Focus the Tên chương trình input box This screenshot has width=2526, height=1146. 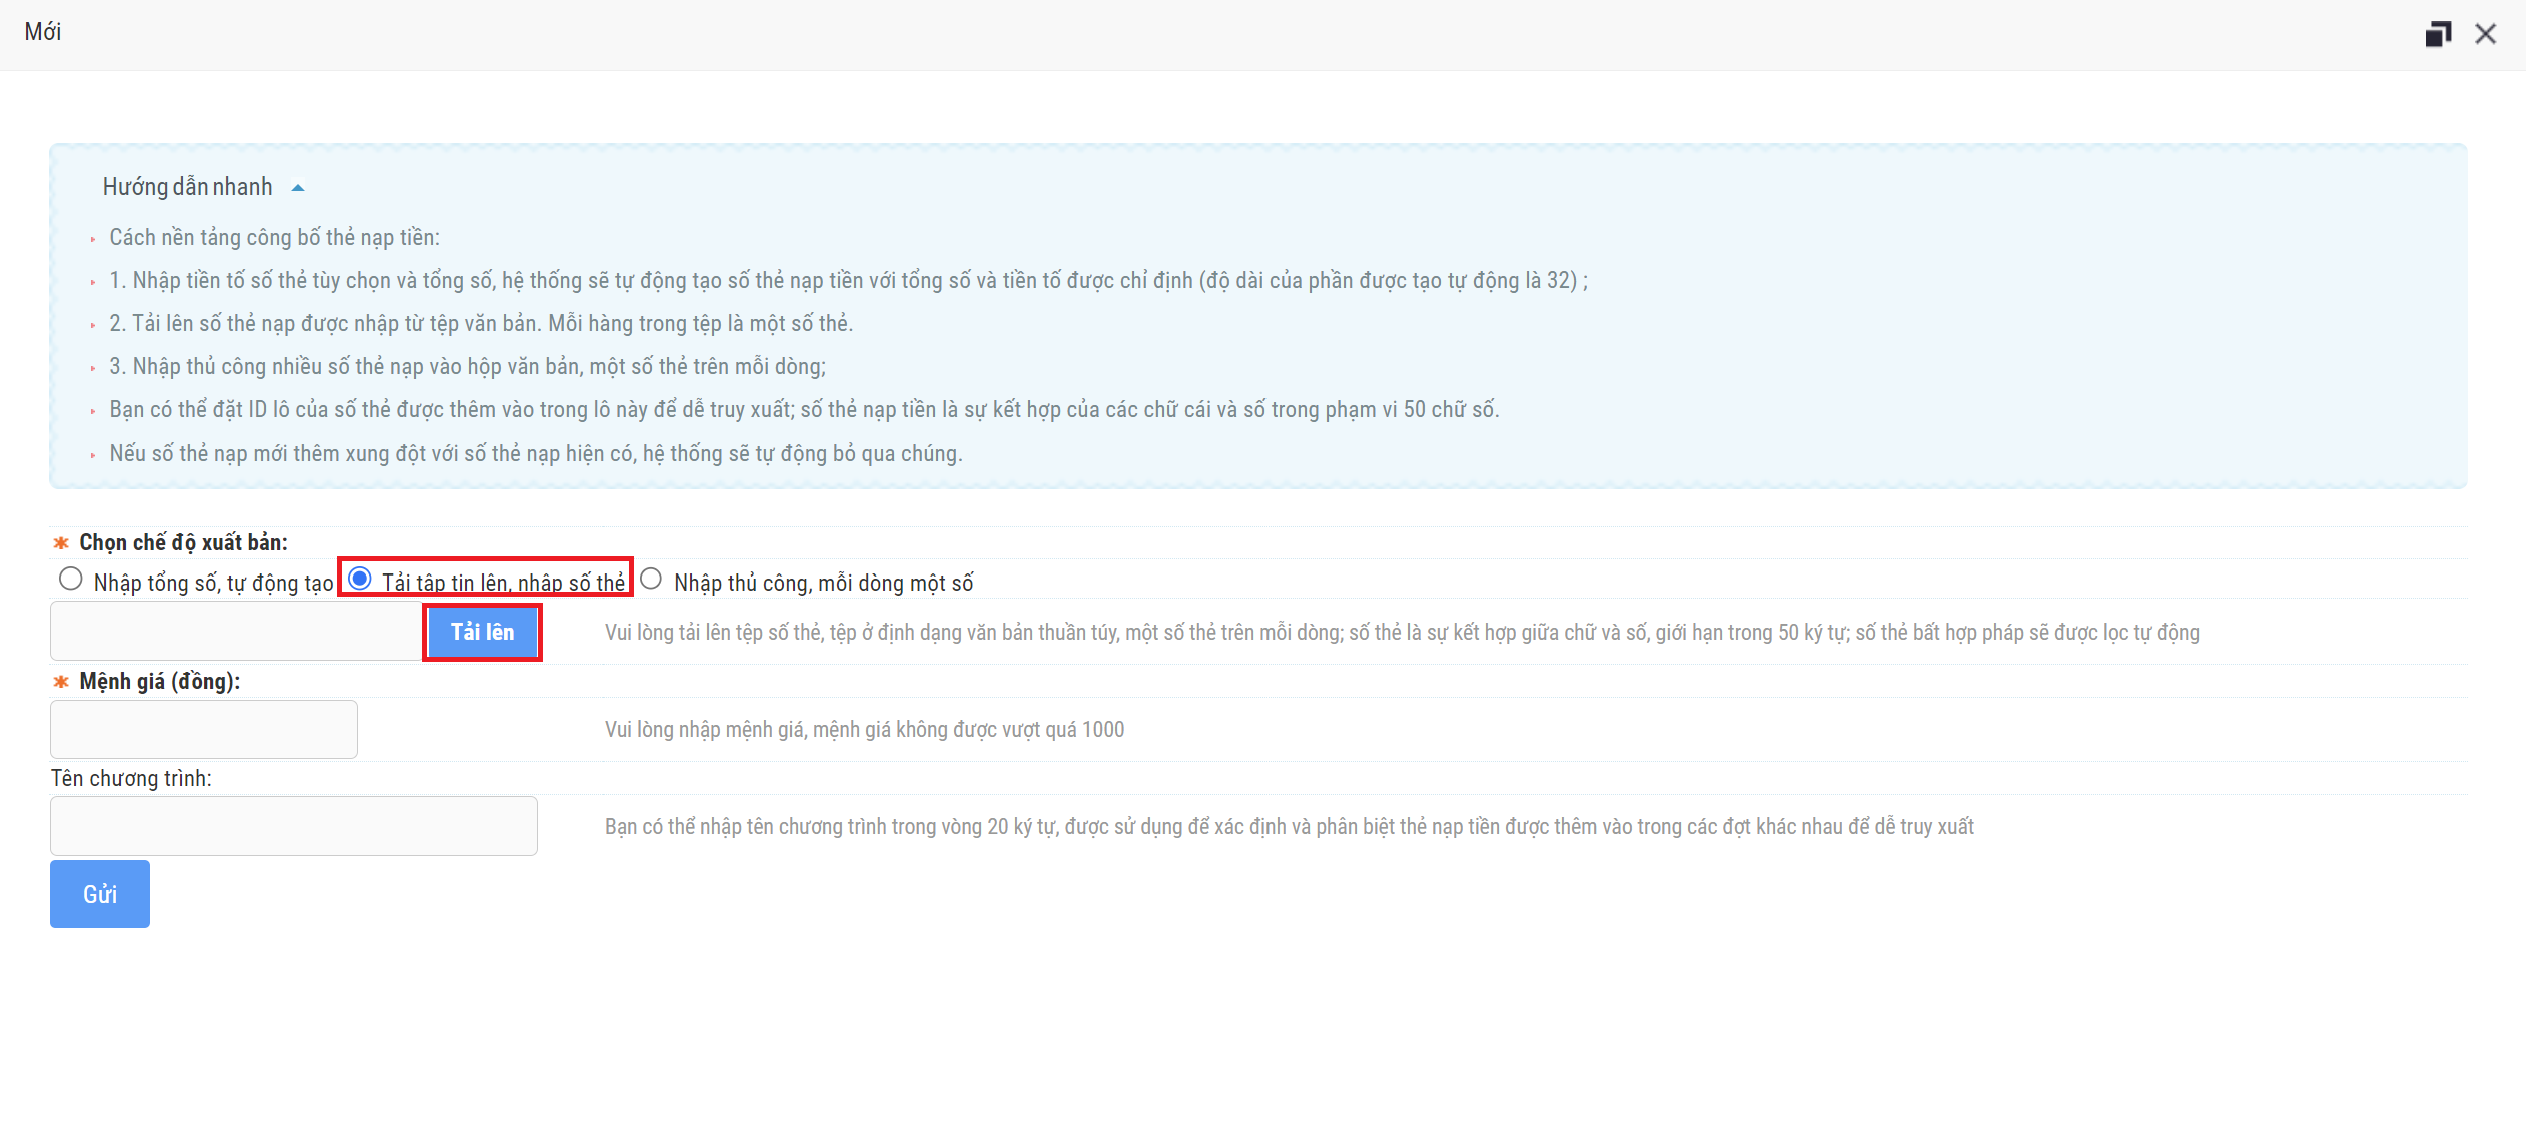point(294,826)
